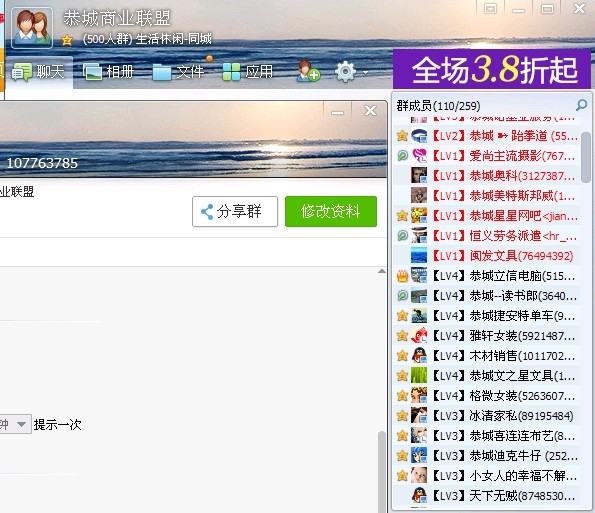
Task: Select member 恭城奥科 in the list
Action: (487, 176)
